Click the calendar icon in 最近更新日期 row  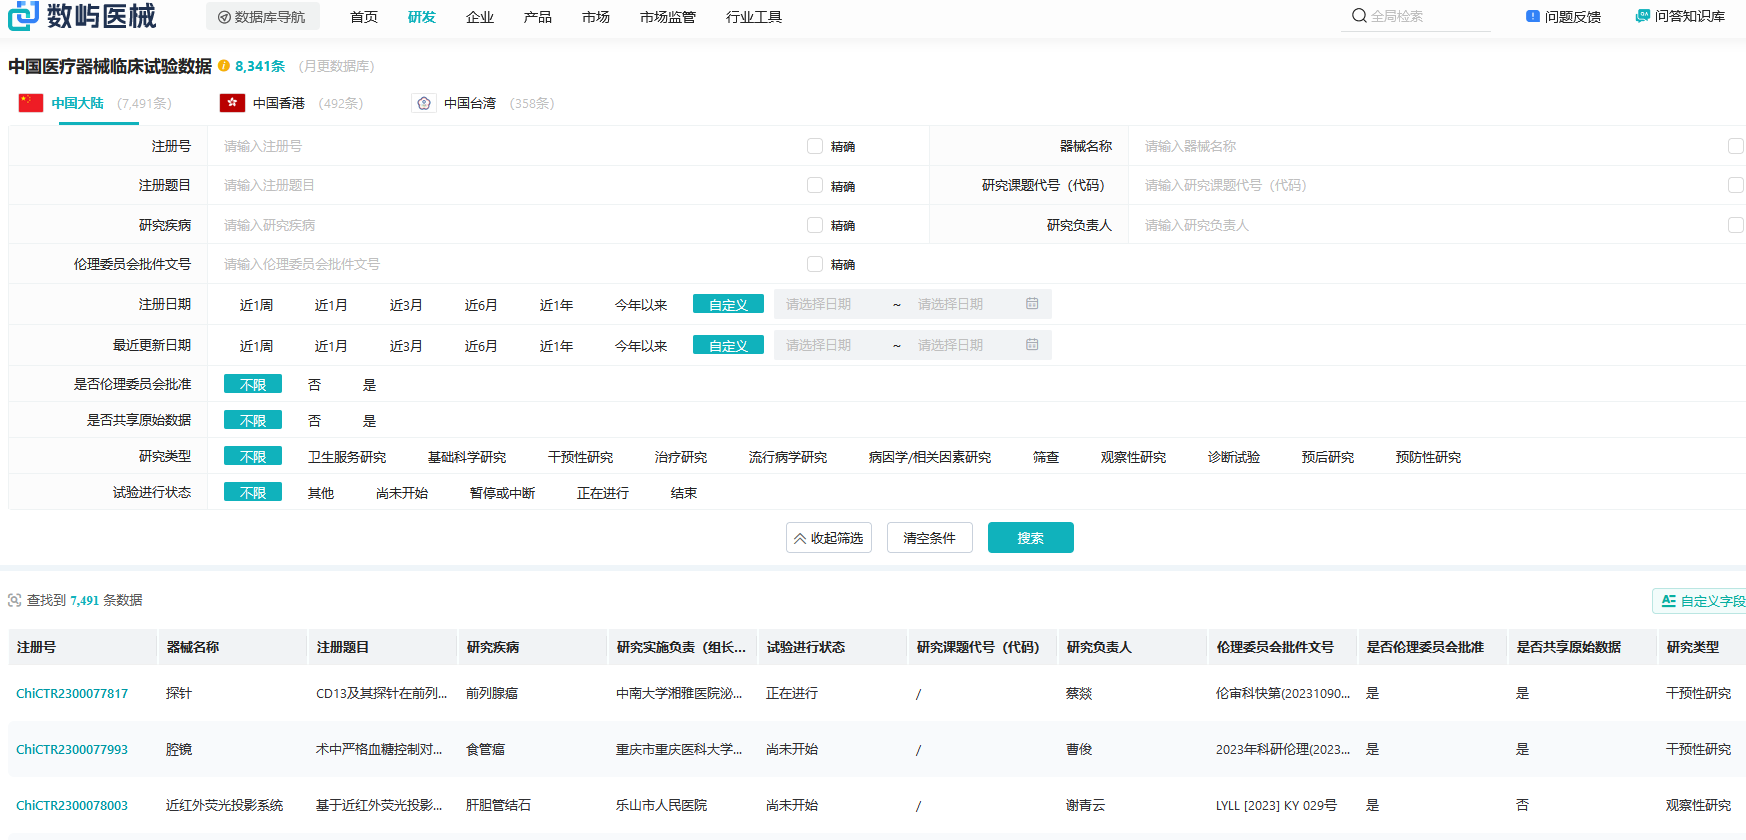[1032, 345]
